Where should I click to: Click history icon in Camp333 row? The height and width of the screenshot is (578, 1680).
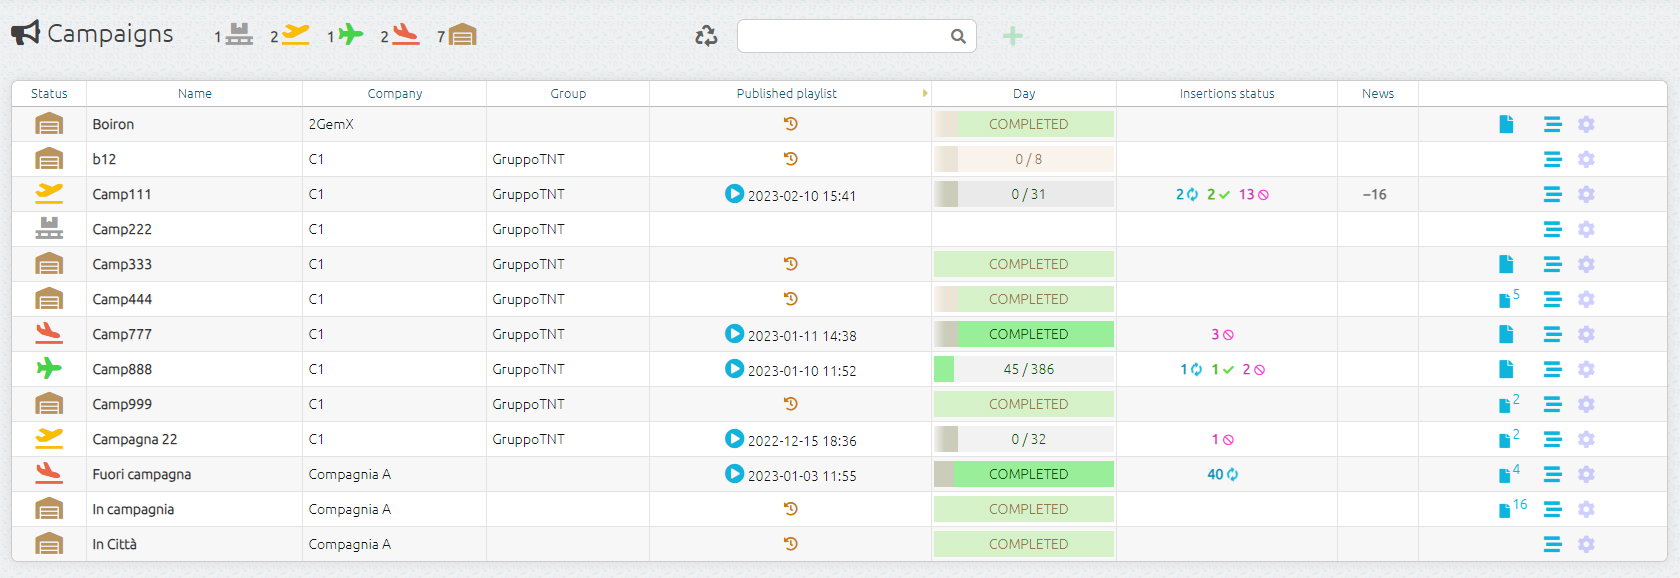(x=790, y=264)
